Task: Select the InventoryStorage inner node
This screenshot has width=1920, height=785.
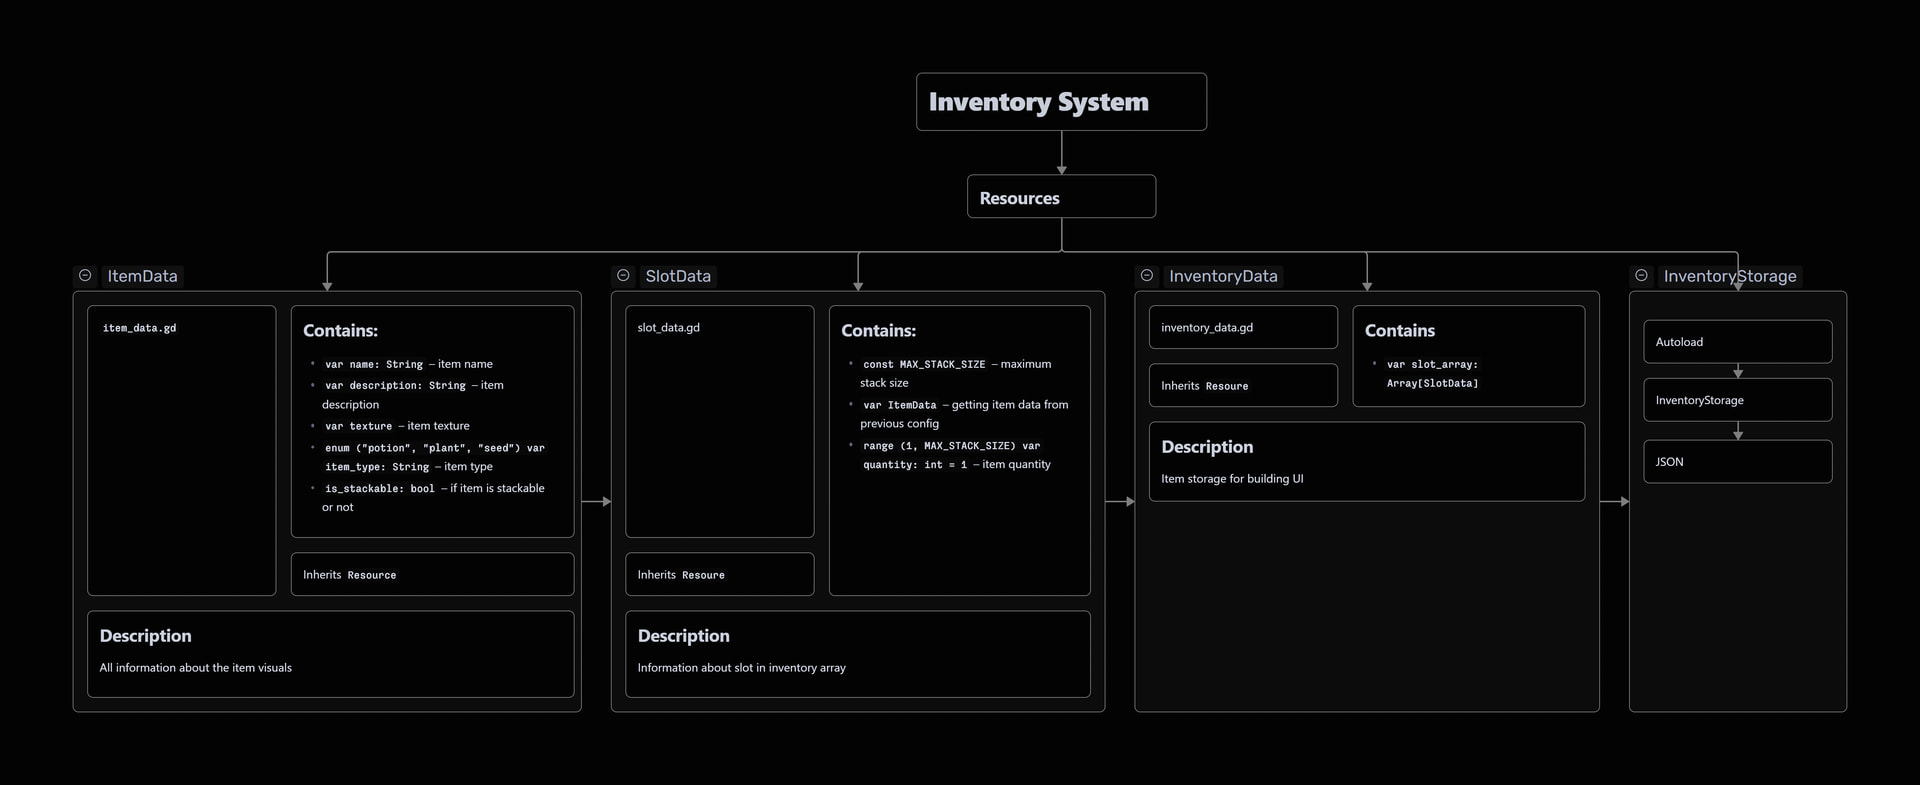Action: pos(1736,400)
